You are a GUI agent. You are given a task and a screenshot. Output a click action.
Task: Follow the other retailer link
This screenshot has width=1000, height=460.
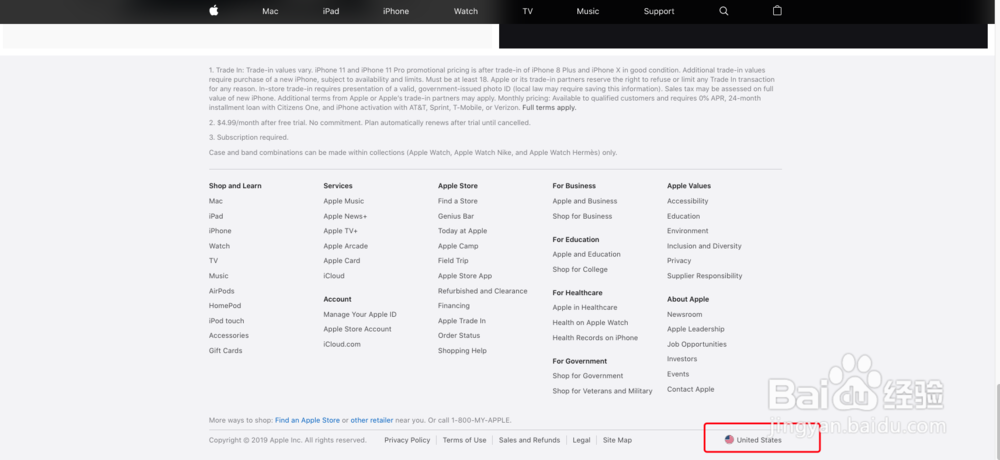[372, 420]
